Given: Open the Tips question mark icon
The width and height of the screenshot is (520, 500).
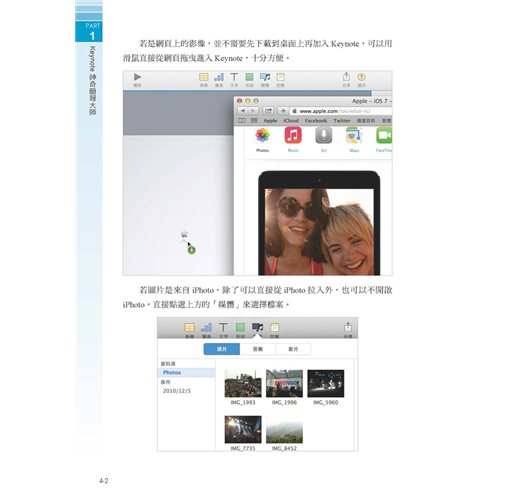Looking at the screenshot, I should (361, 77).
